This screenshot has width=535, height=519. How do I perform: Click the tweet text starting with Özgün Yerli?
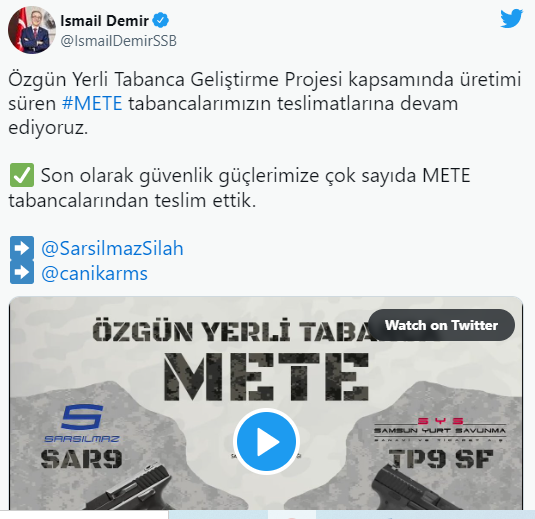pyautogui.click(x=264, y=103)
